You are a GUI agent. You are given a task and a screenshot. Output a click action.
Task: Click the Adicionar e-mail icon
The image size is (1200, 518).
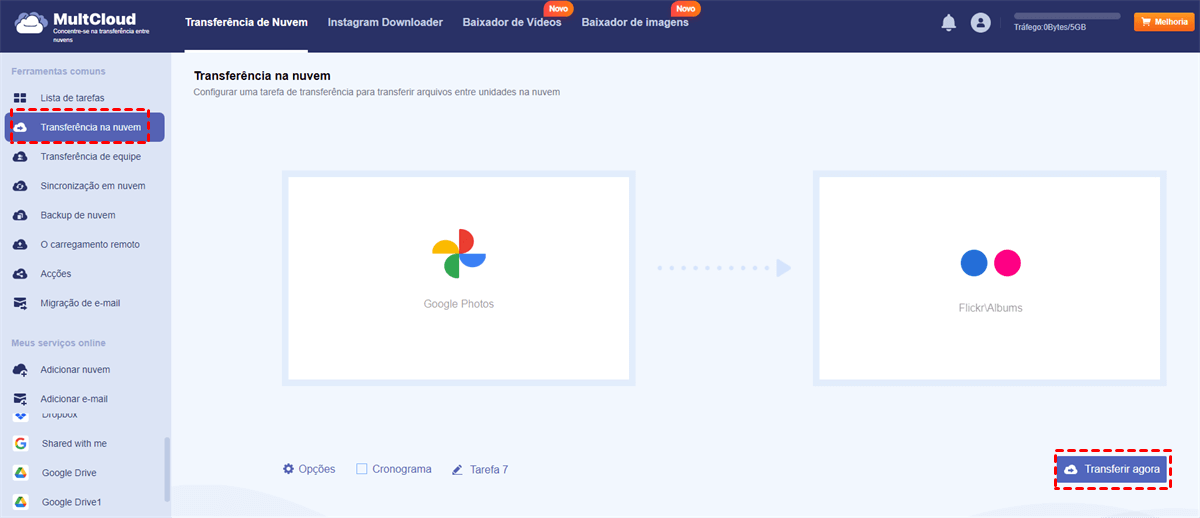(20, 399)
